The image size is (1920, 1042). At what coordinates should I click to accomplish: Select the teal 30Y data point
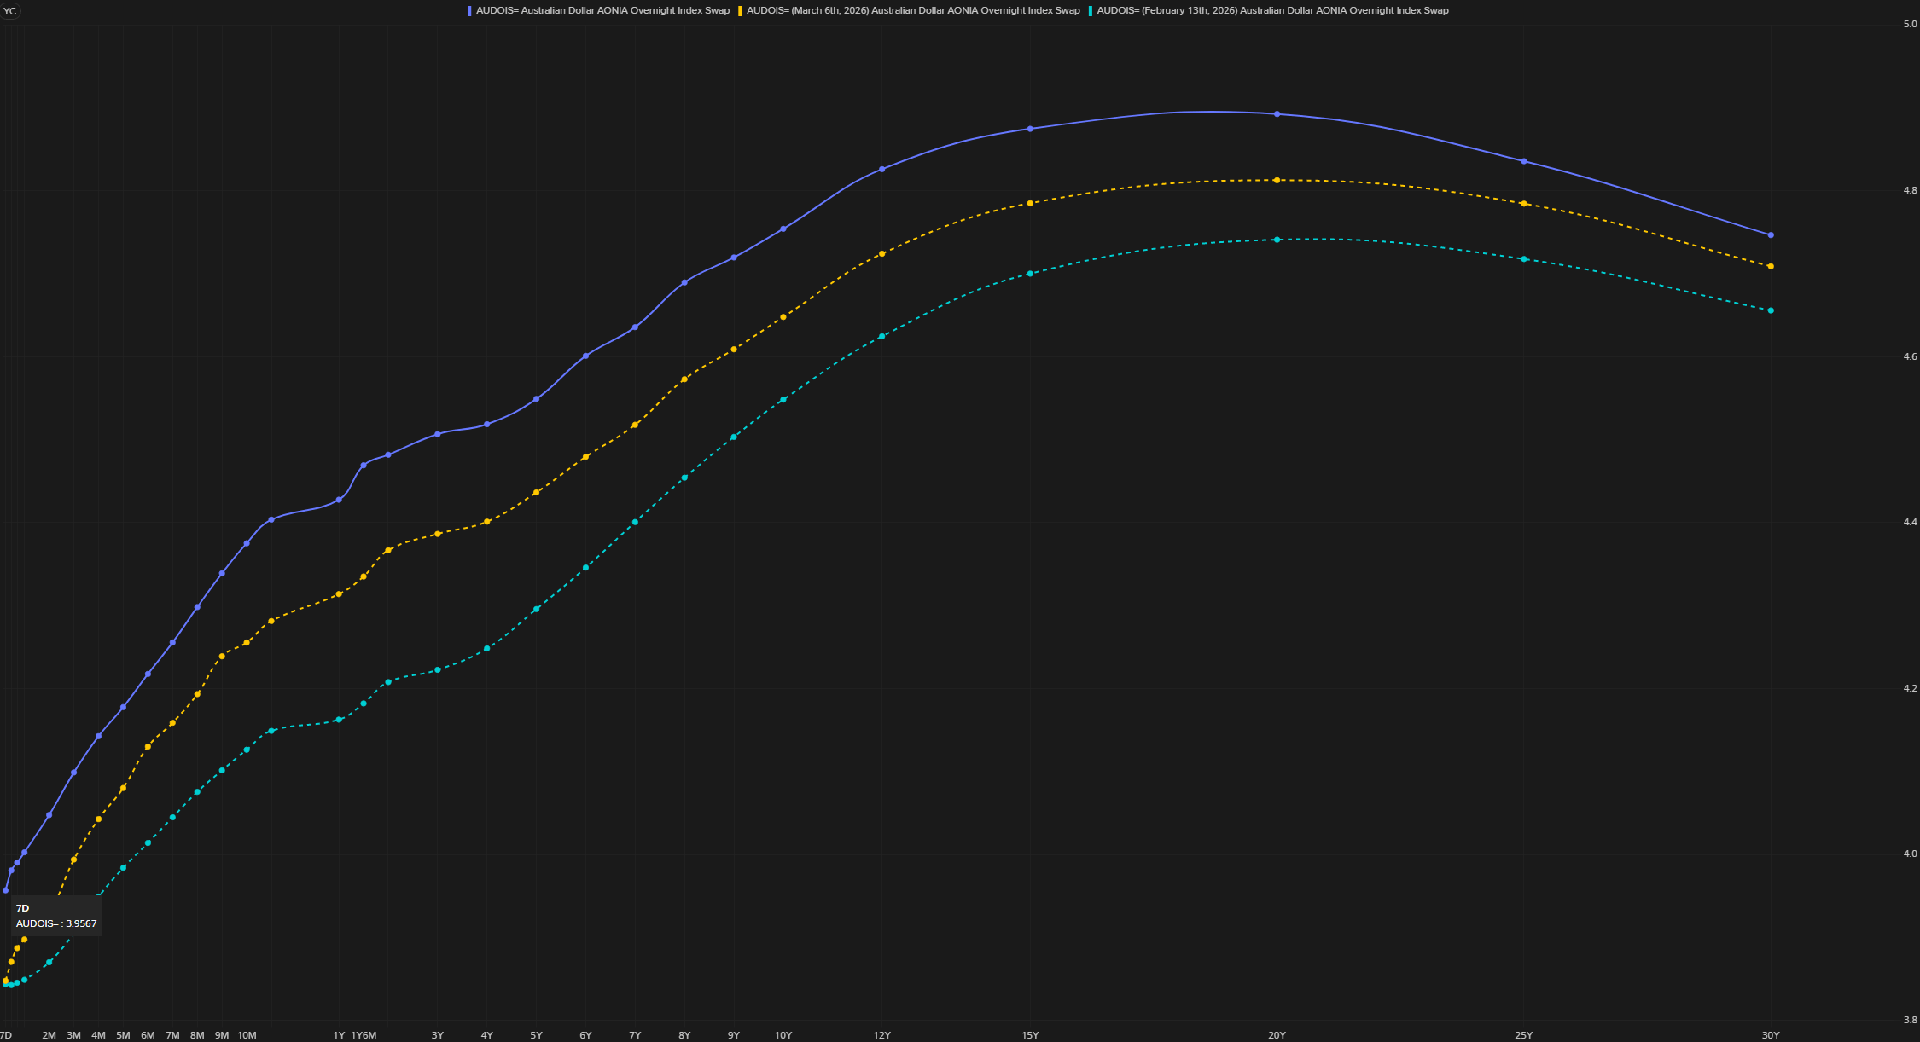(x=1771, y=311)
